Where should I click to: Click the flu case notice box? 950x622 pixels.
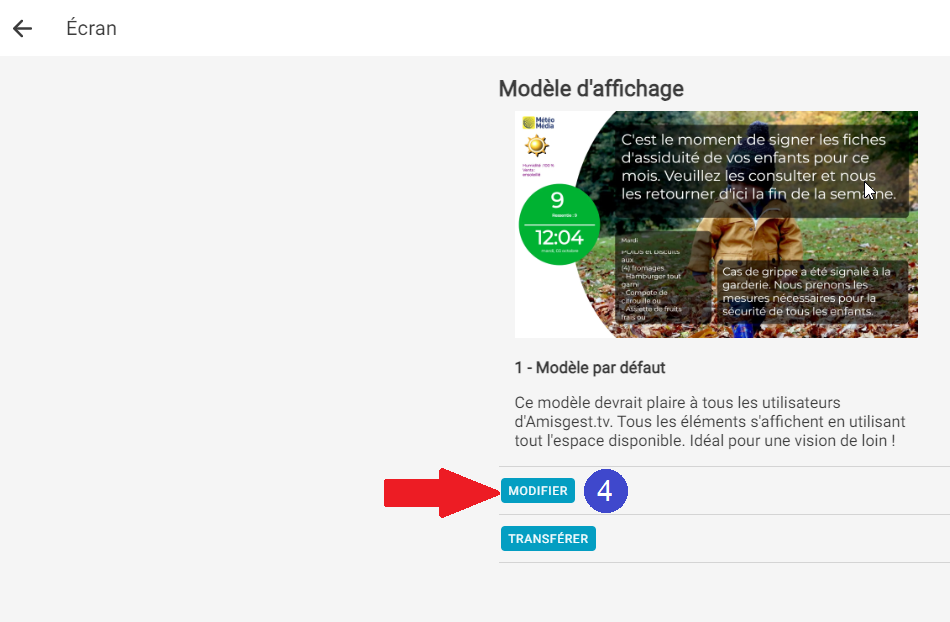click(812, 291)
